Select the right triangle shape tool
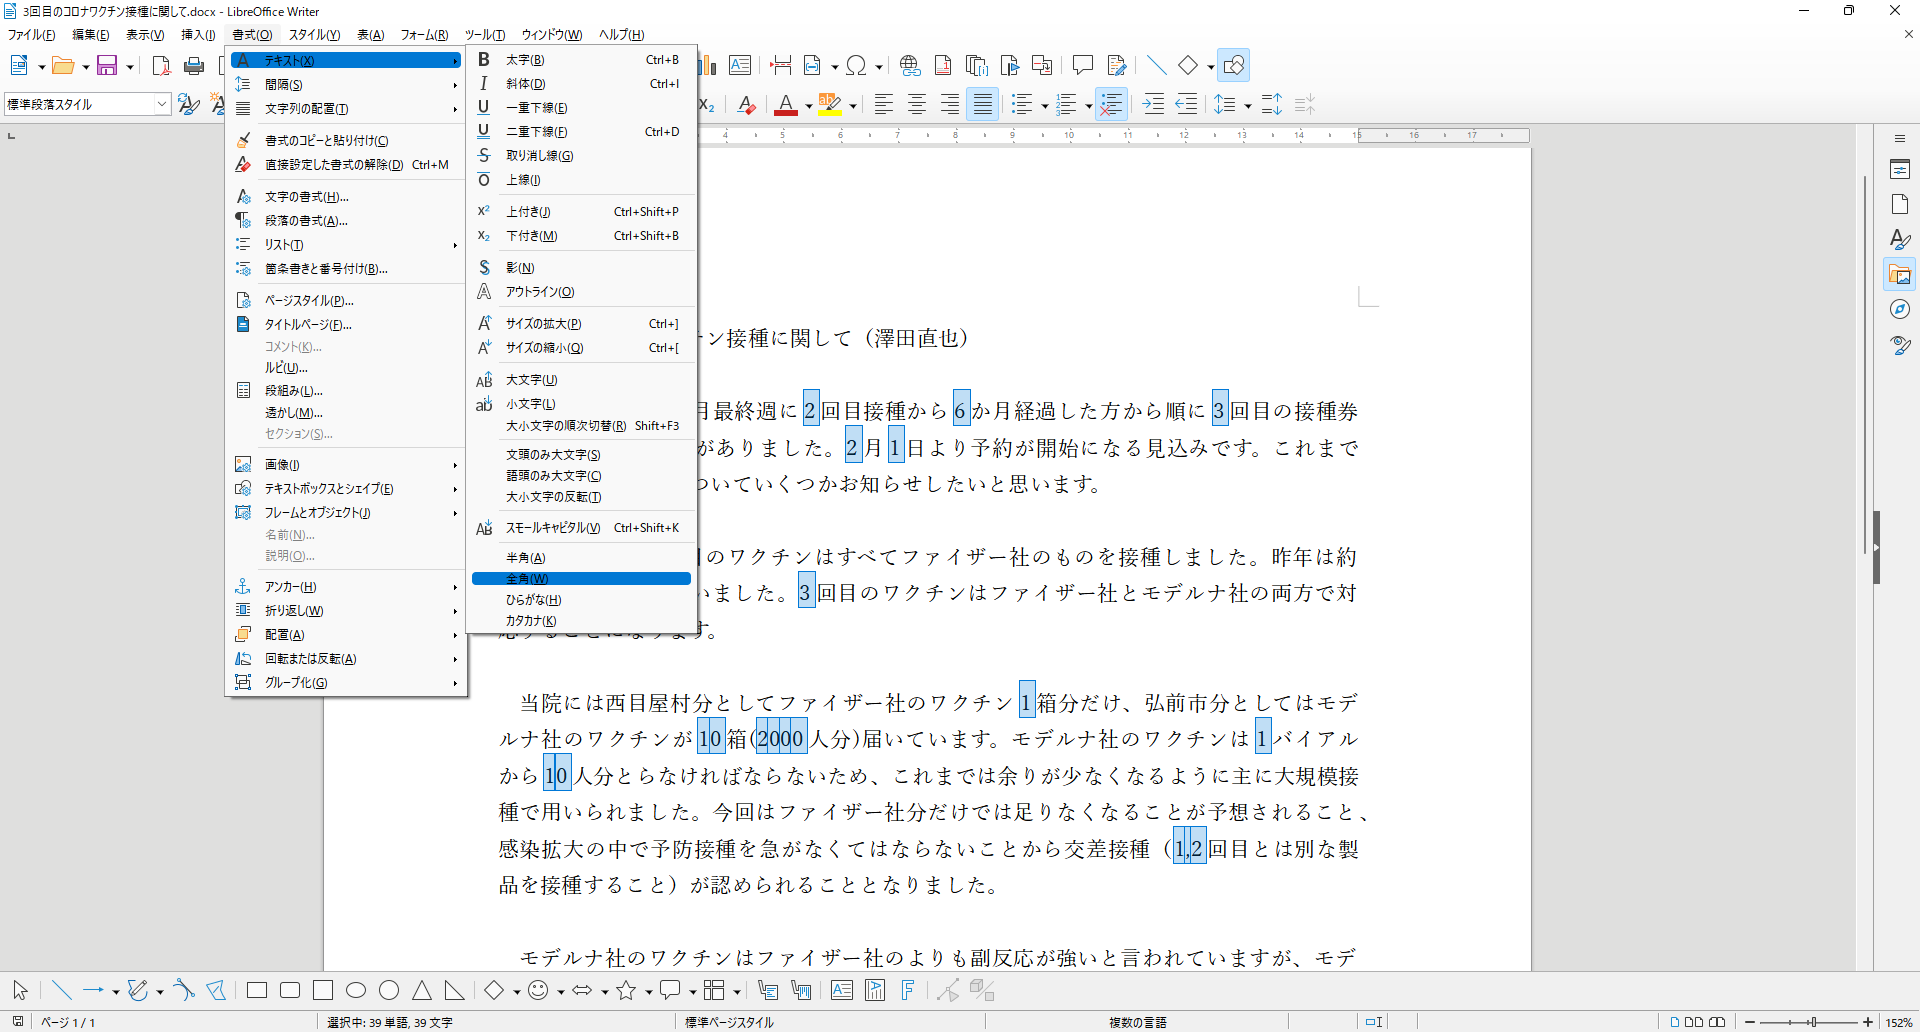 coord(455,990)
